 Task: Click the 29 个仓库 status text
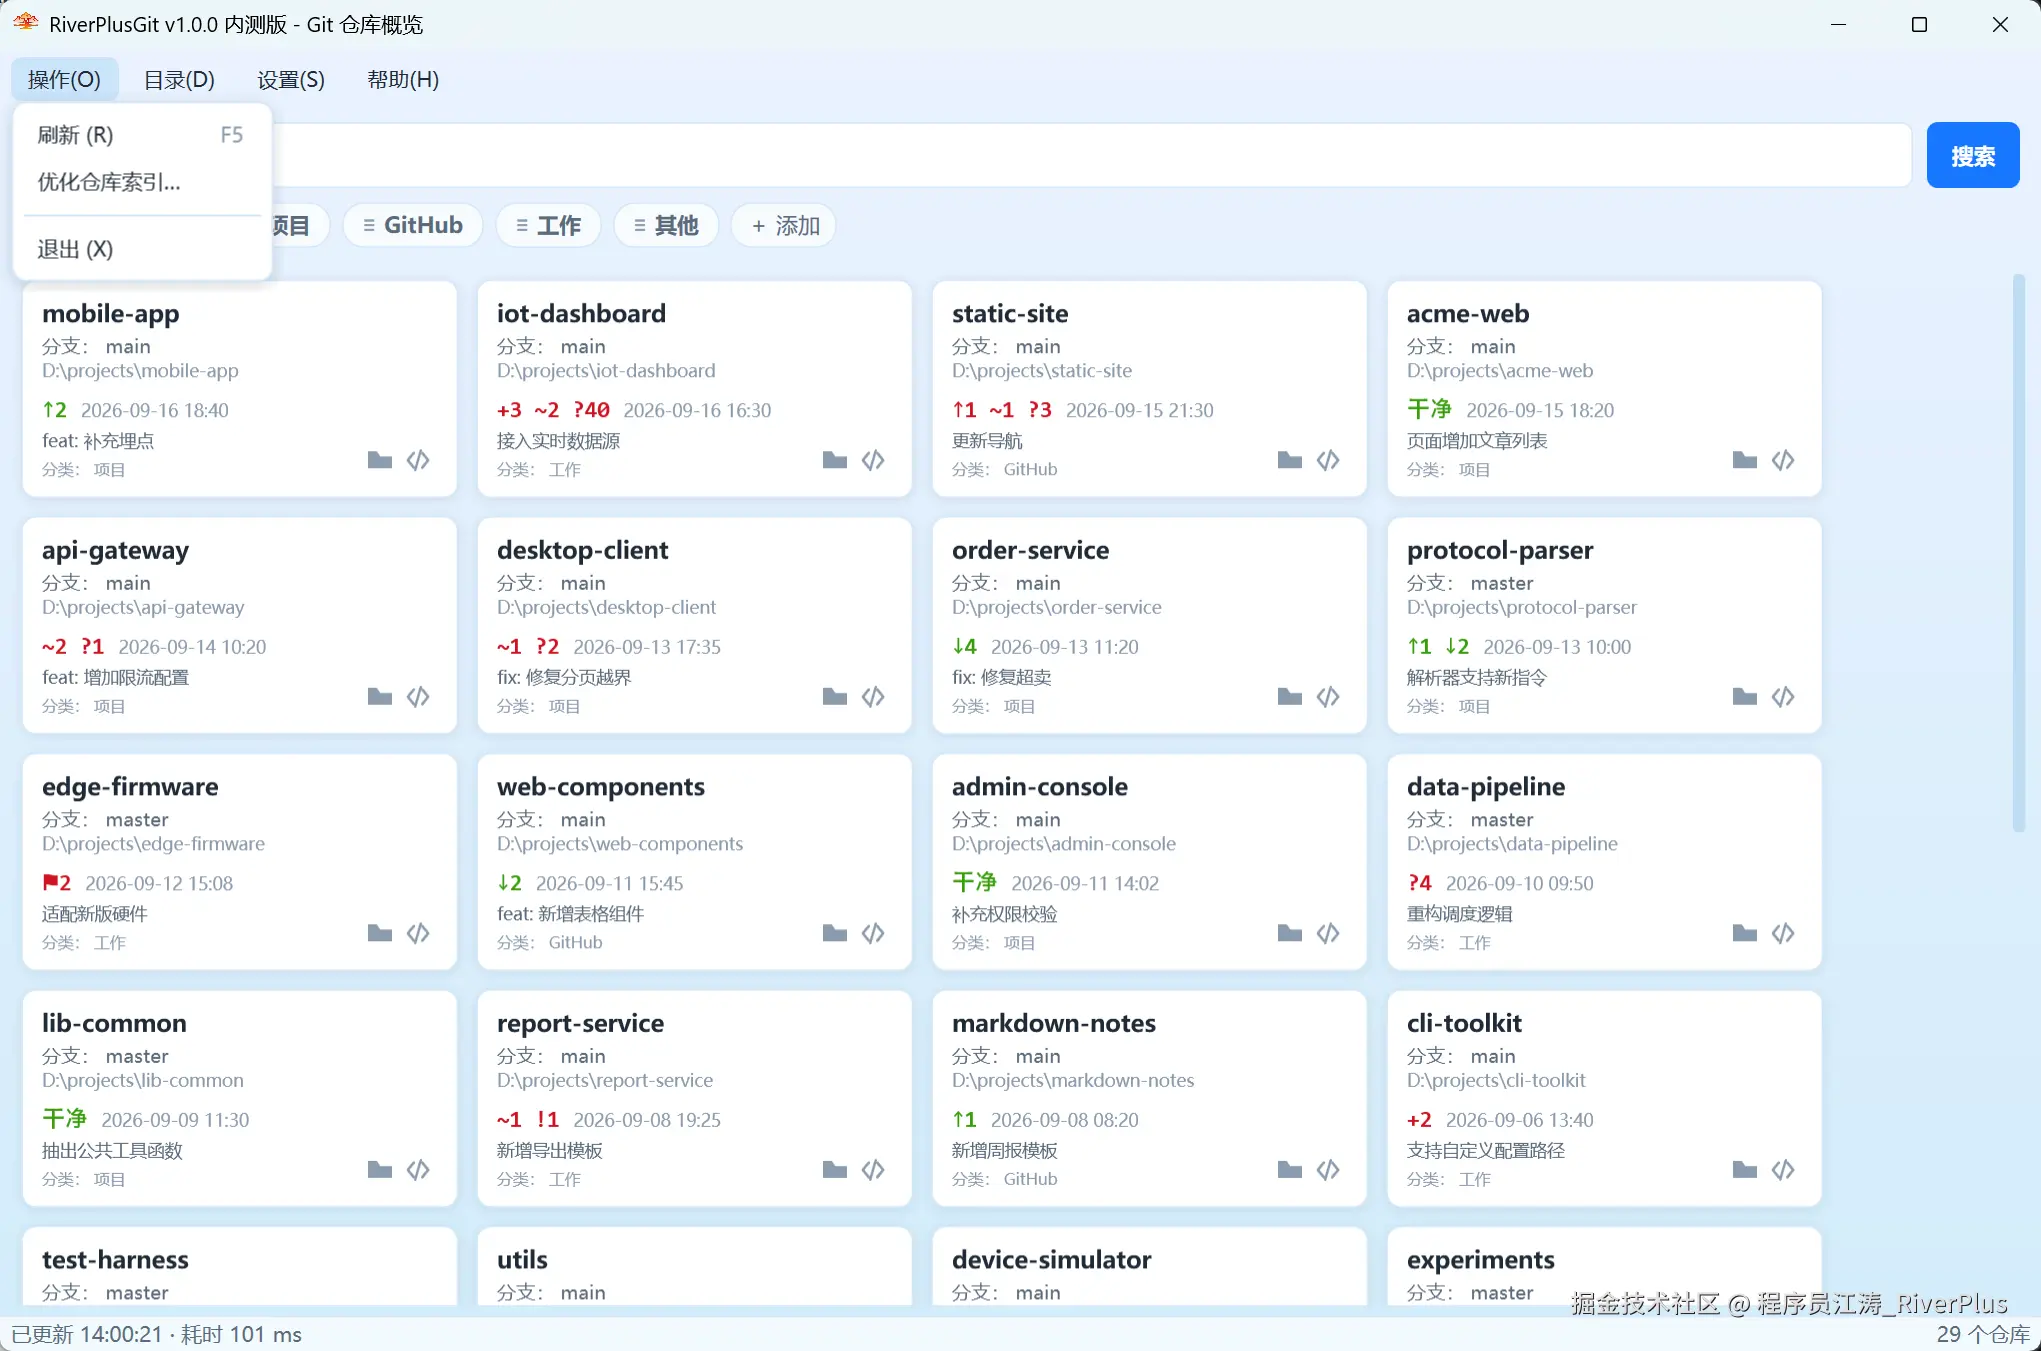coord(1982,1334)
